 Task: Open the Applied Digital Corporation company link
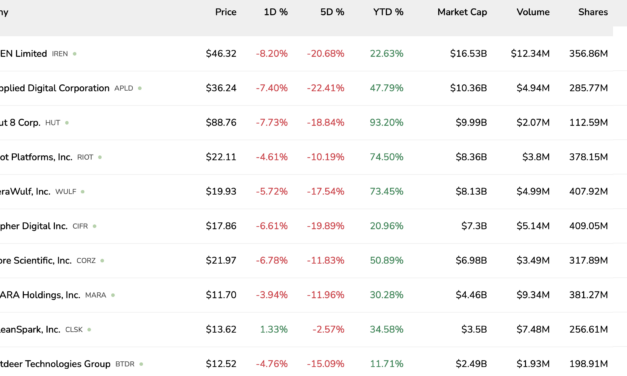(54, 88)
